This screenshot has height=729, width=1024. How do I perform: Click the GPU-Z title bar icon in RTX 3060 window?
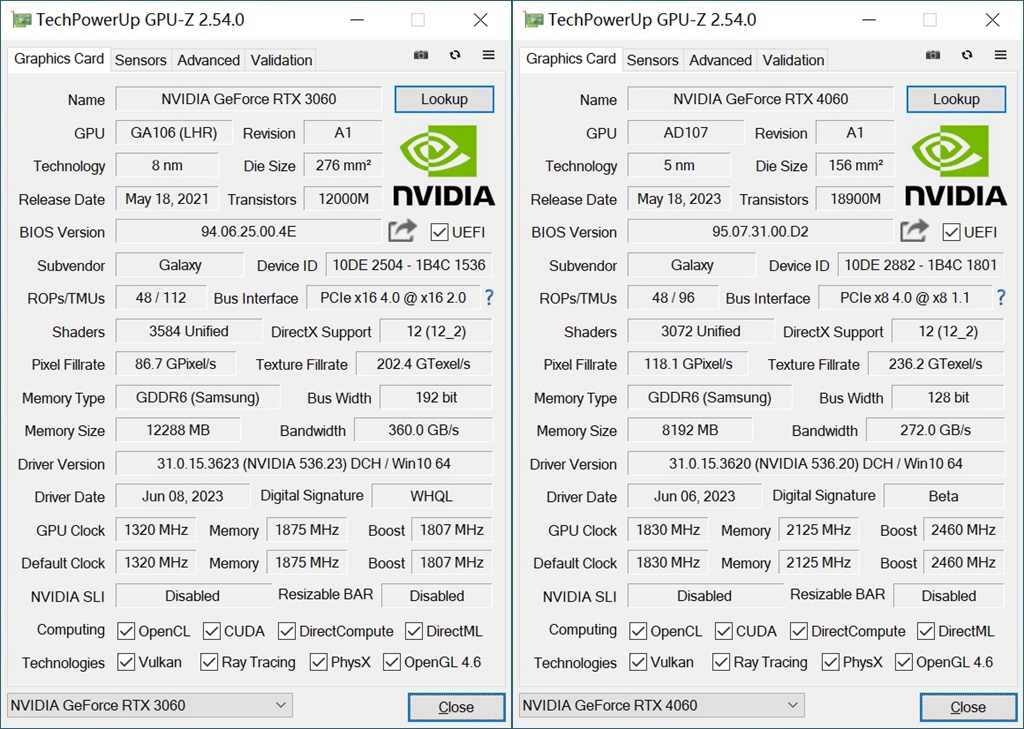21,20
